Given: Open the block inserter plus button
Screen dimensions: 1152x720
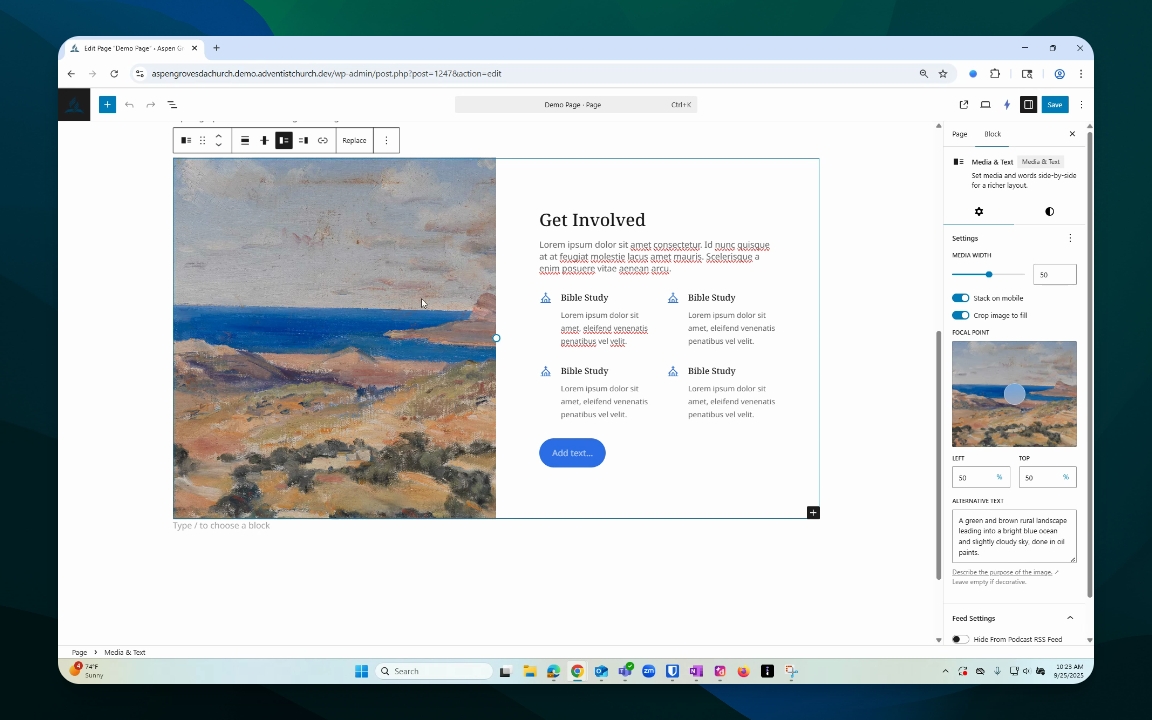Looking at the screenshot, I should [x=107, y=104].
